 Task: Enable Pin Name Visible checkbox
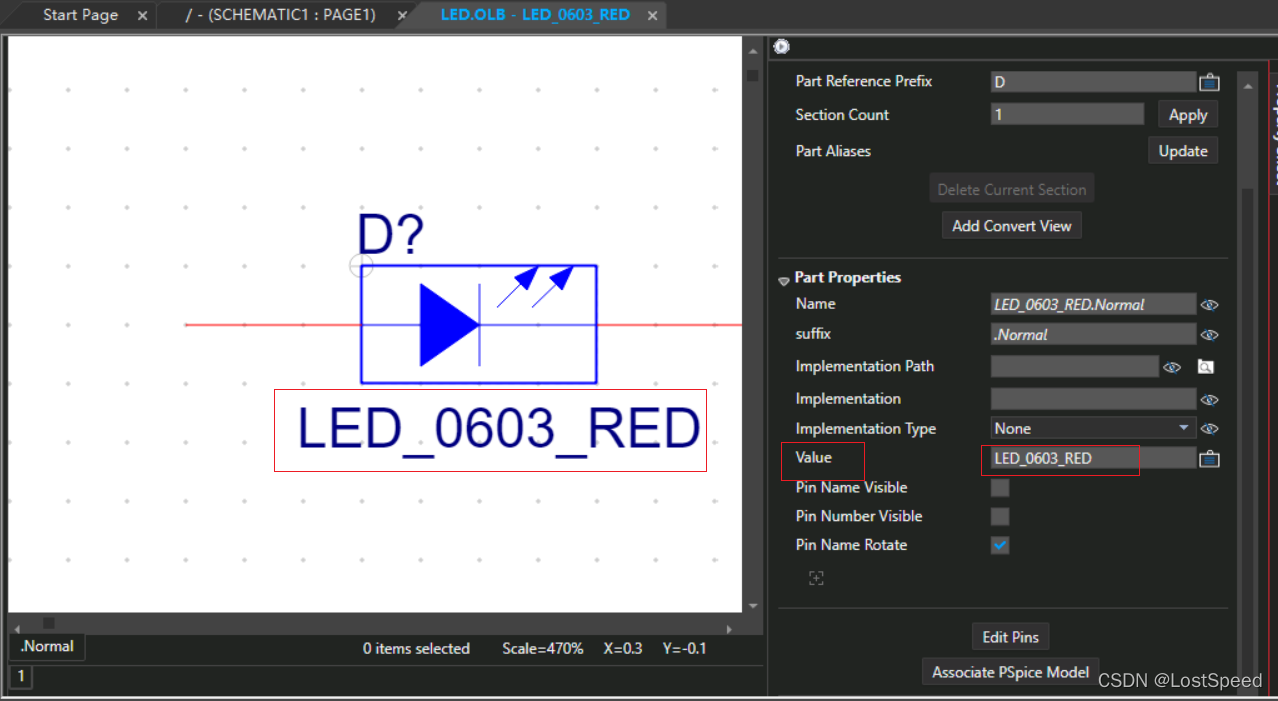click(1000, 488)
